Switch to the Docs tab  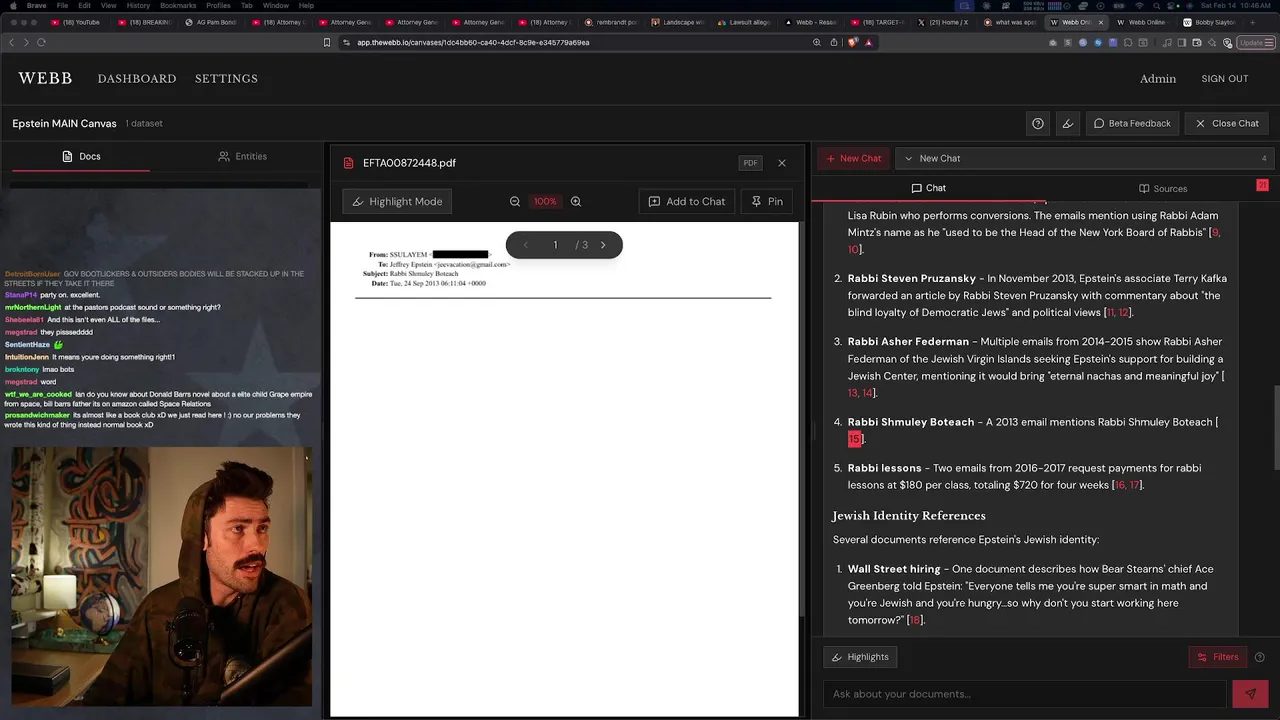click(x=81, y=156)
